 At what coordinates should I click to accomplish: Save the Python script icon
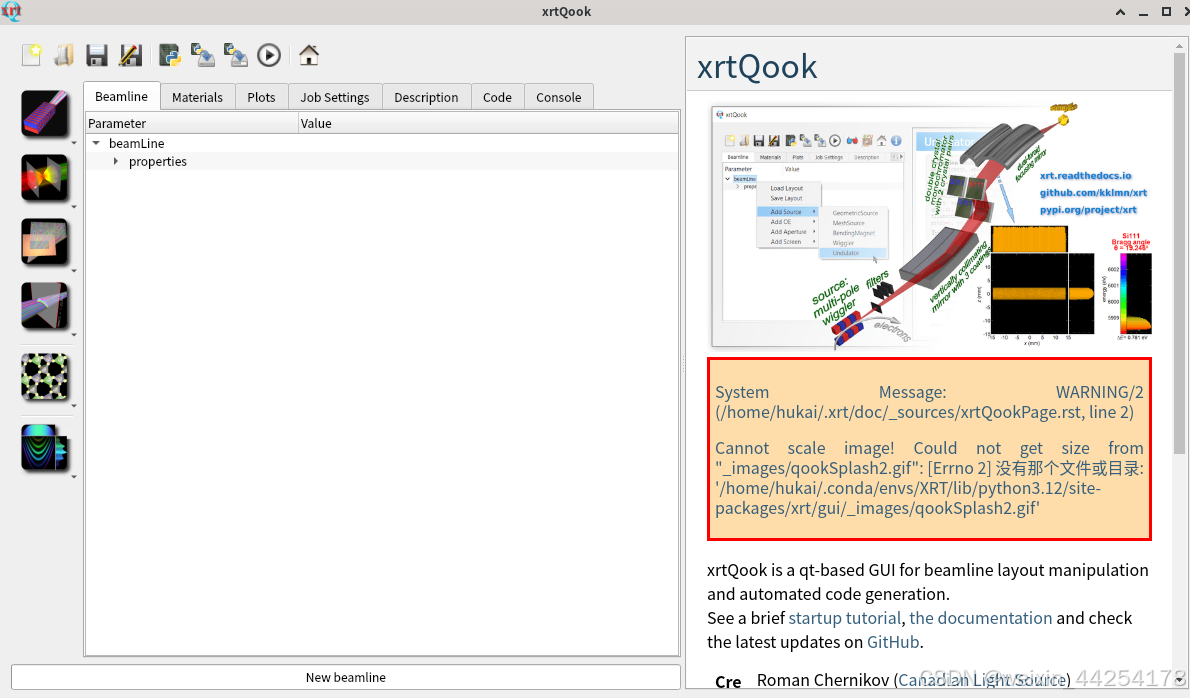pos(203,55)
